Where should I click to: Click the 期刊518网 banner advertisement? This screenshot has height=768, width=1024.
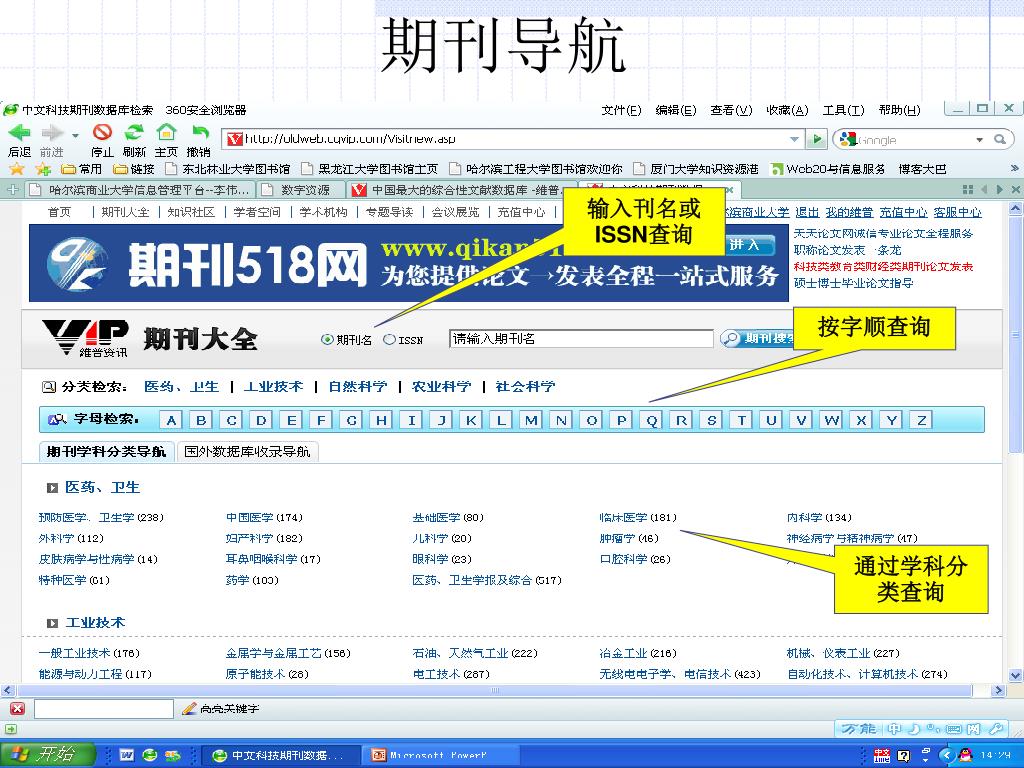409,263
